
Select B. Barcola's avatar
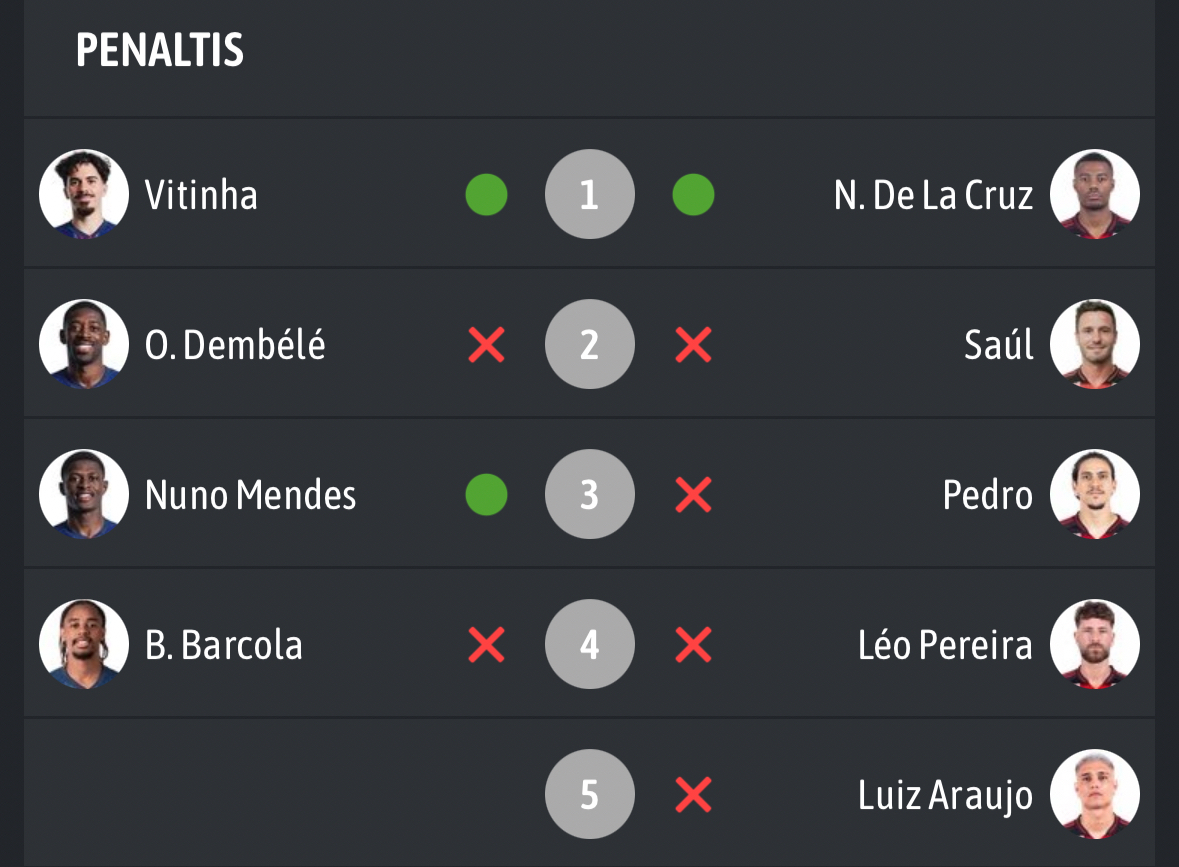click(84, 644)
